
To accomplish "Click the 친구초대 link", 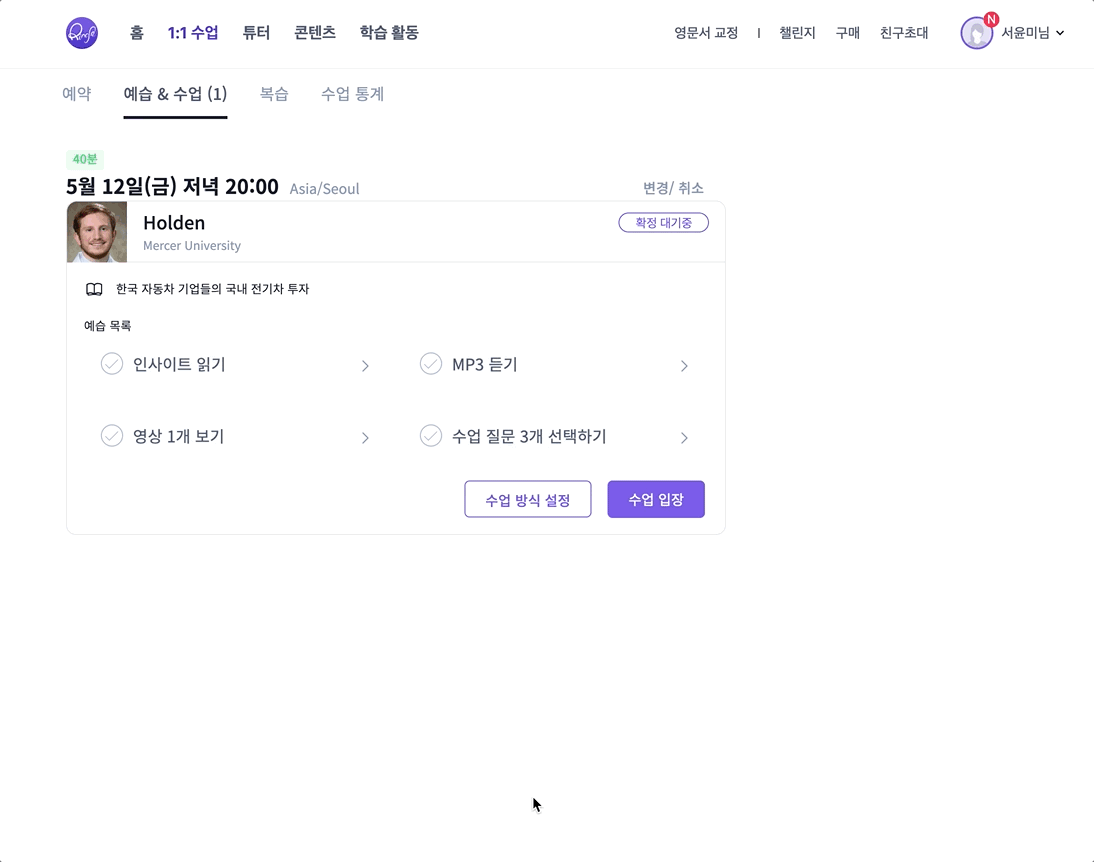I will click(904, 33).
